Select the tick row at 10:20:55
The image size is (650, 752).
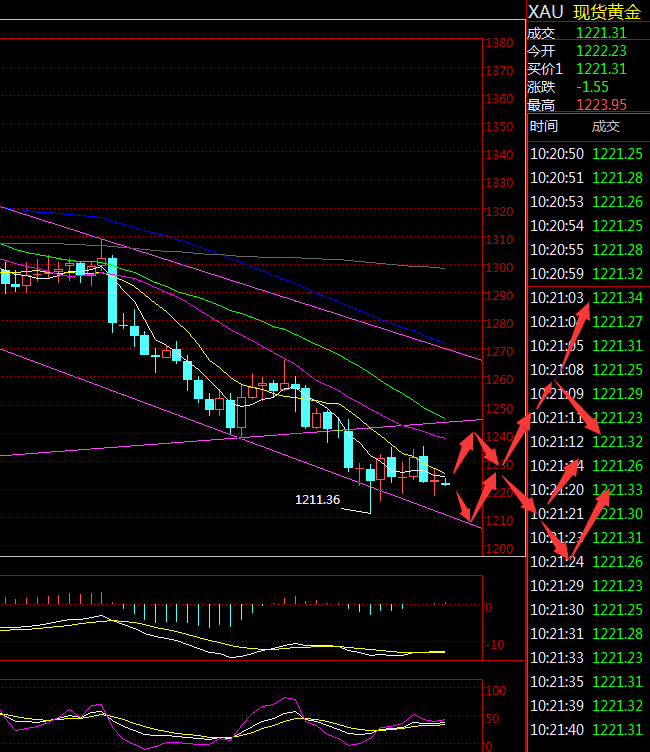pos(586,249)
